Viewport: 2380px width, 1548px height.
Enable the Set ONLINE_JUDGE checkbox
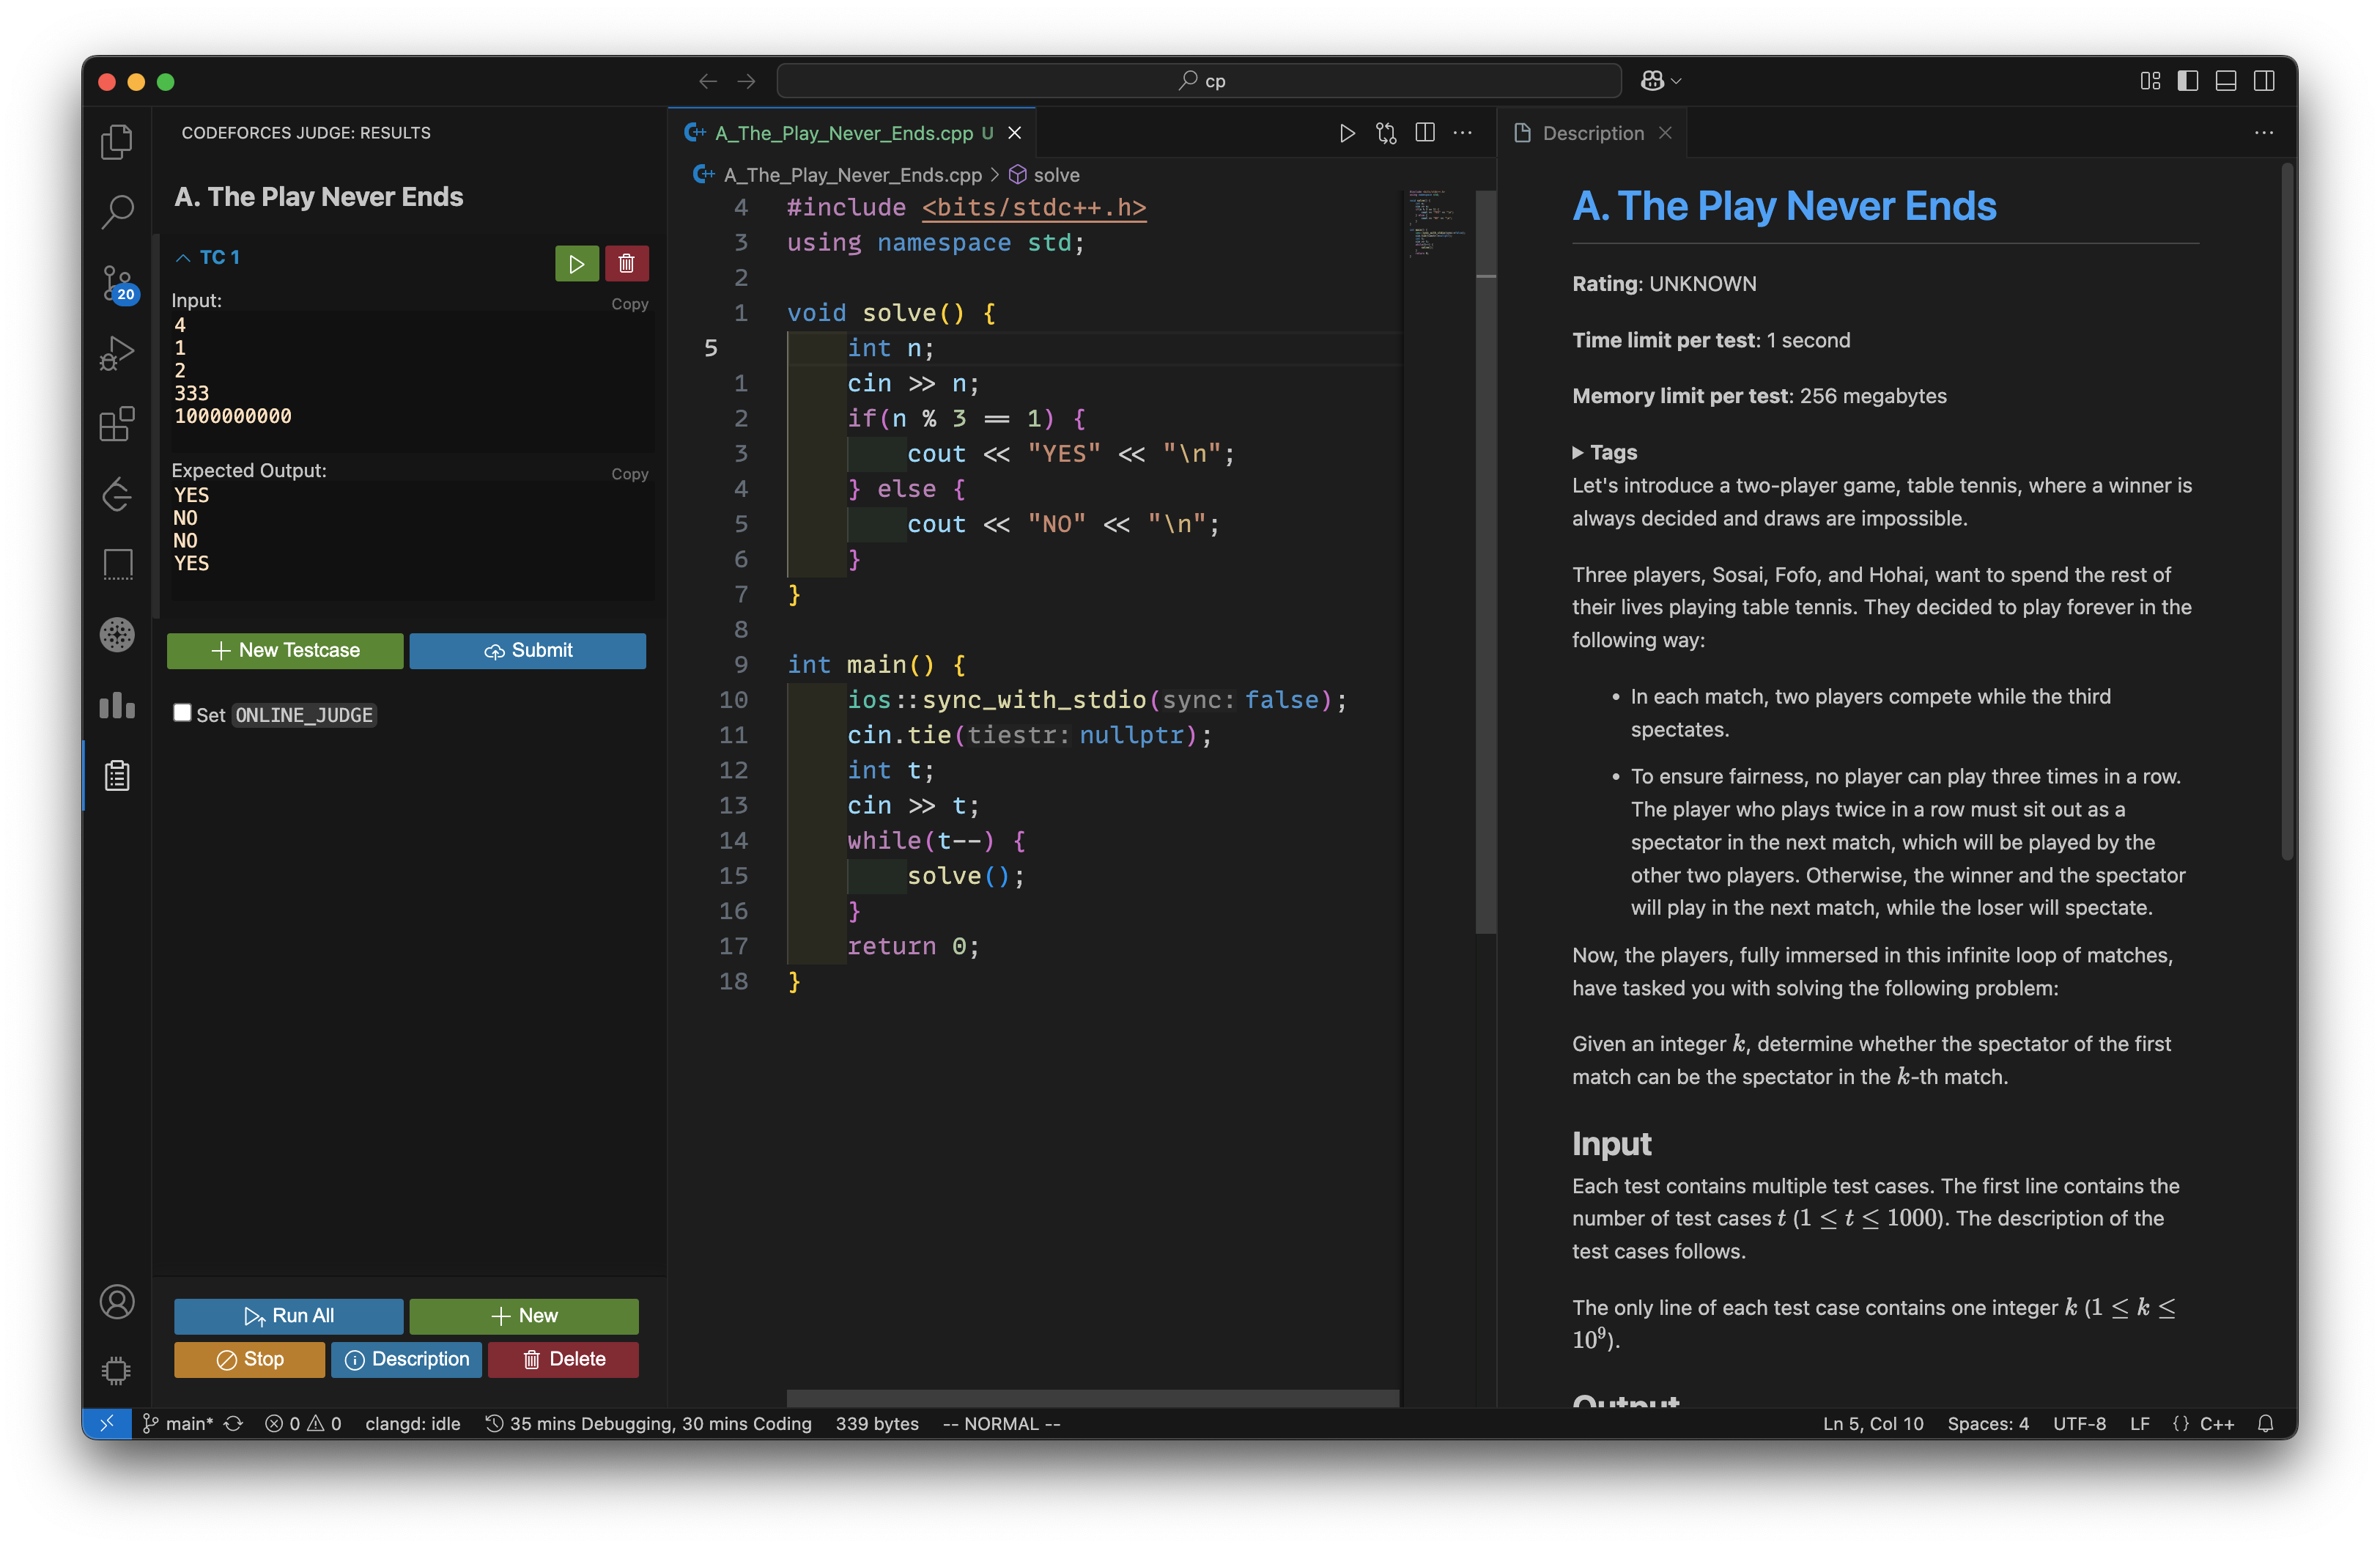tap(182, 713)
